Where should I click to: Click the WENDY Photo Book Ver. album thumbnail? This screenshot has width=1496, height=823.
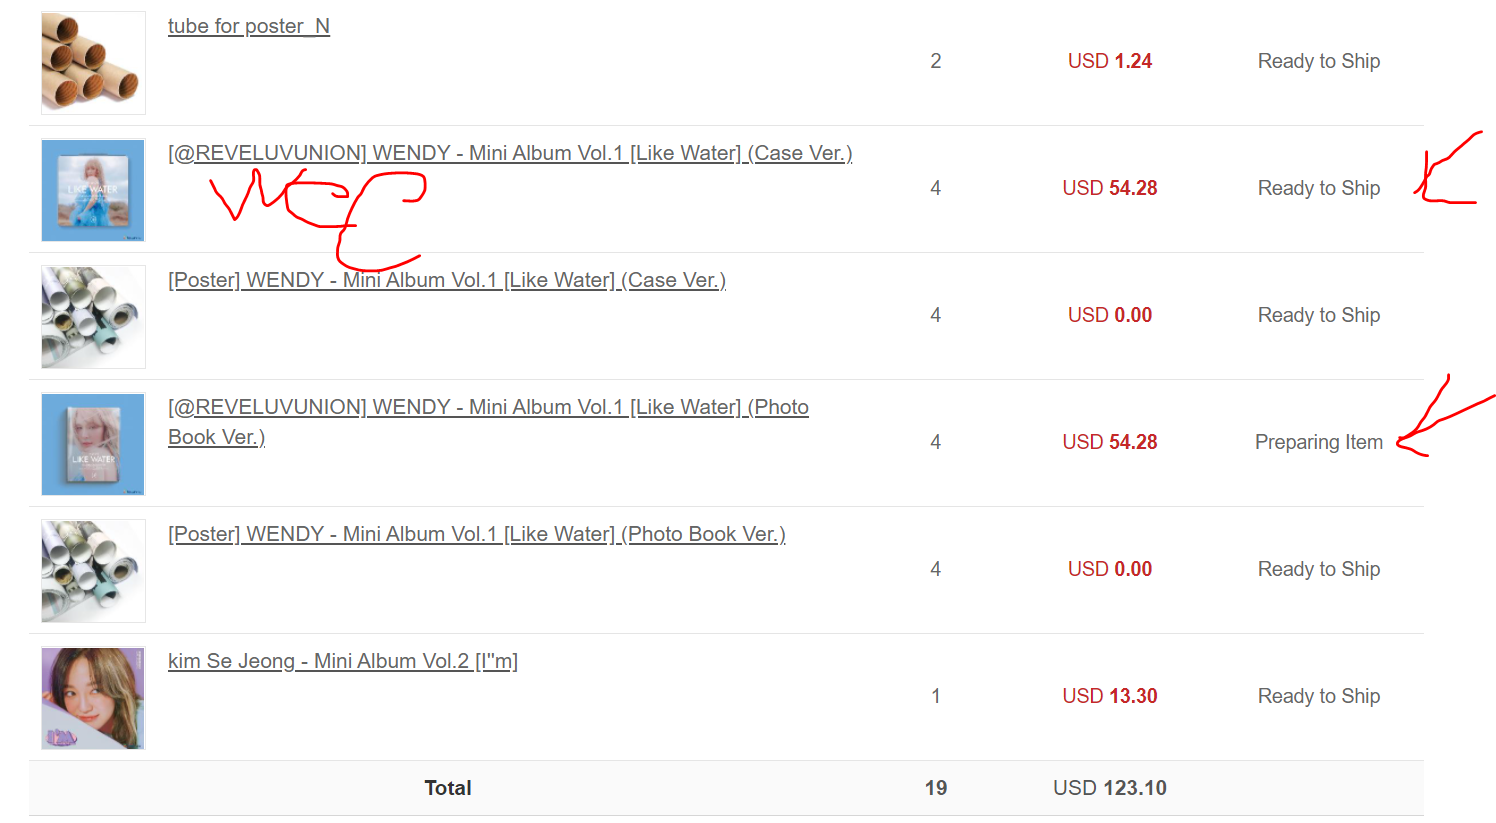click(93, 444)
